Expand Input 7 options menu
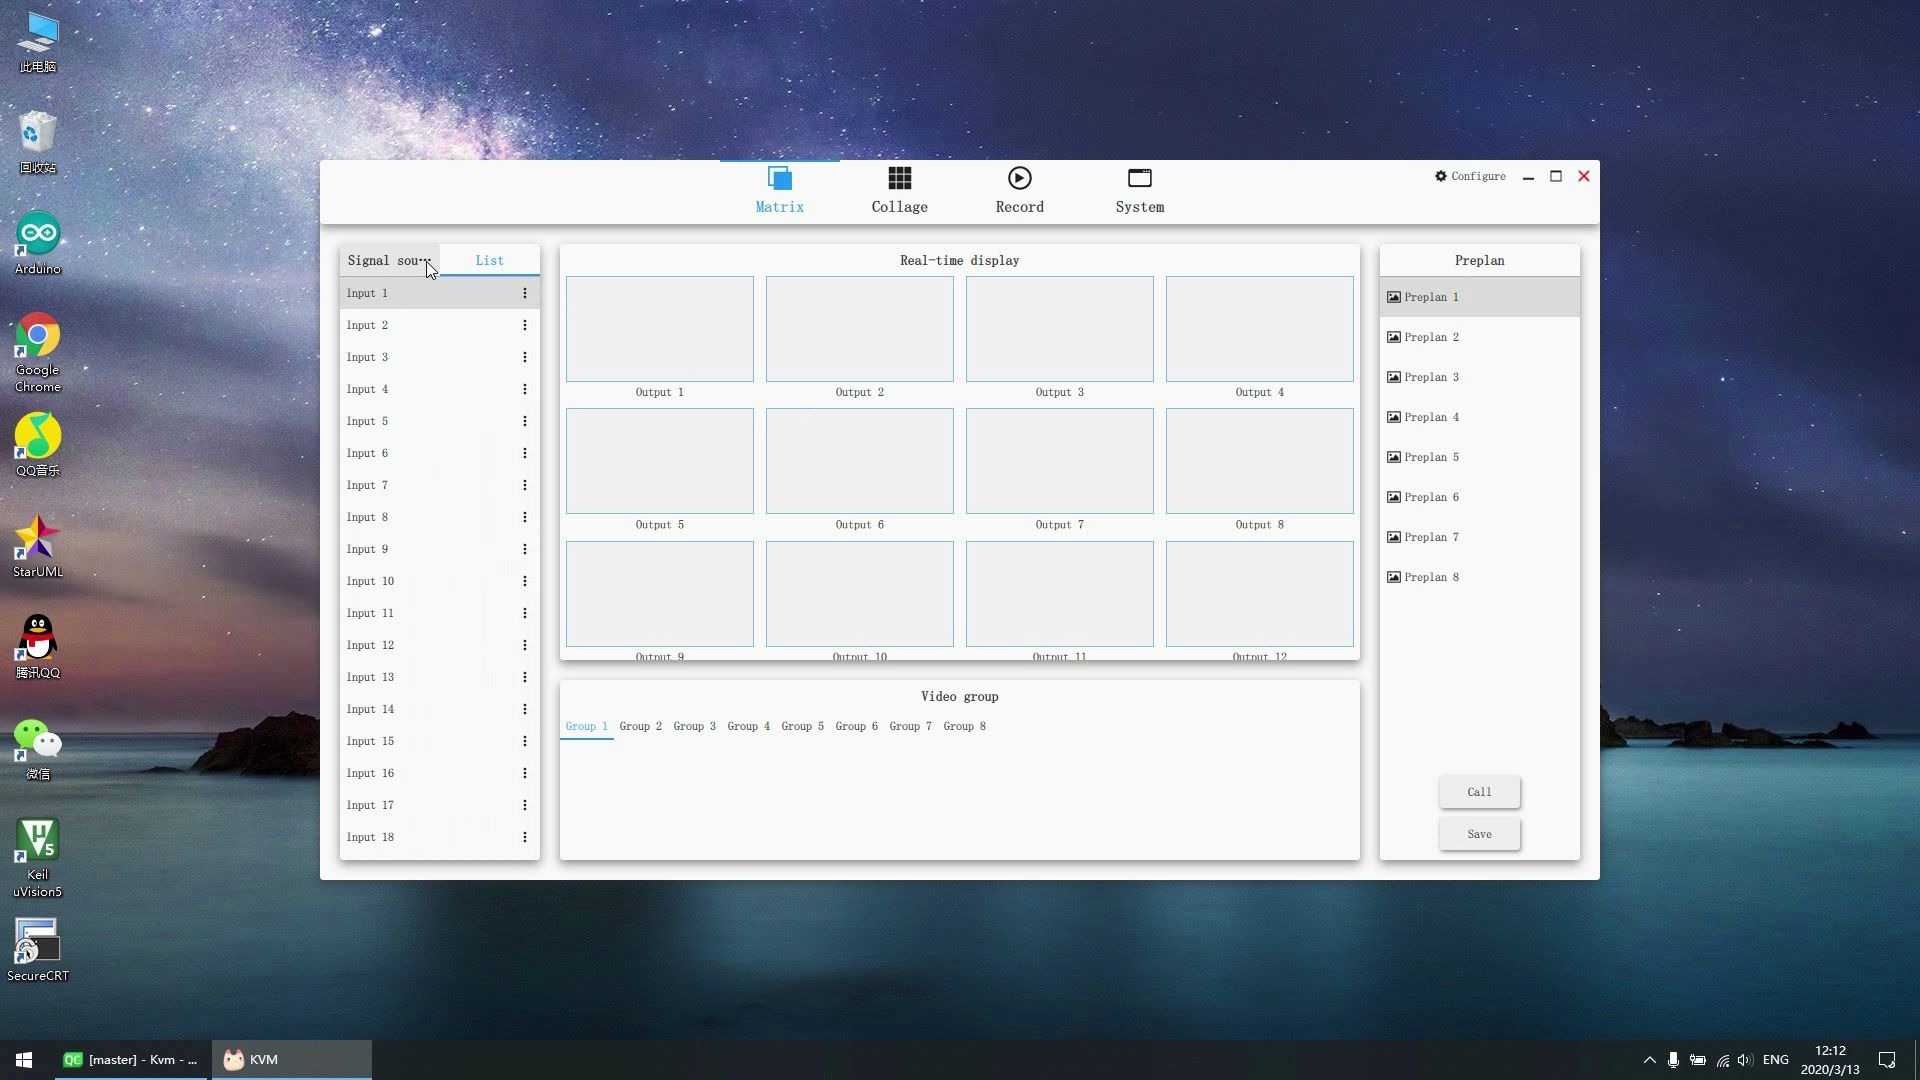1920x1080 pixels. tap(524, 484)
